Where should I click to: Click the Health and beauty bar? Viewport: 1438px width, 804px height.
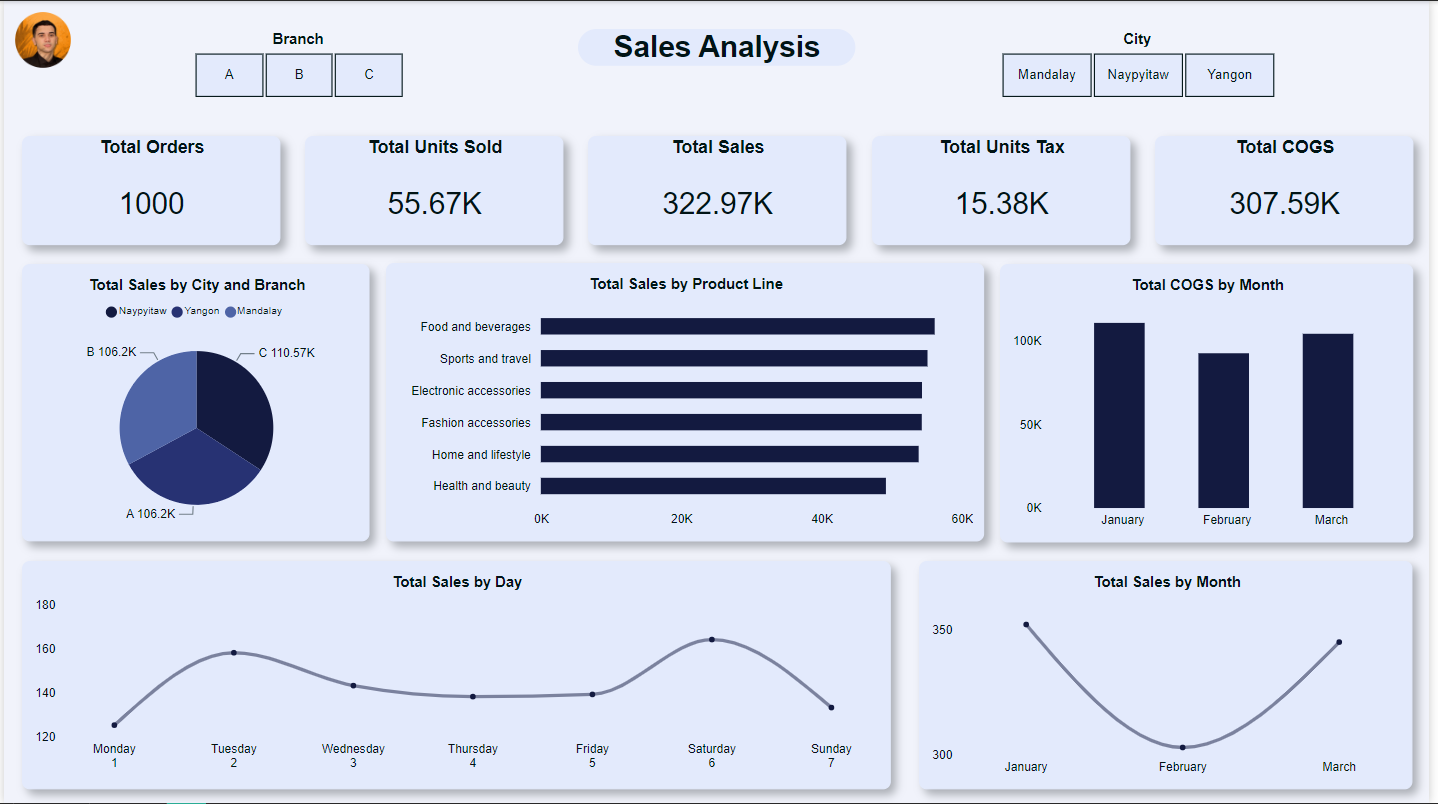(713, 486)
